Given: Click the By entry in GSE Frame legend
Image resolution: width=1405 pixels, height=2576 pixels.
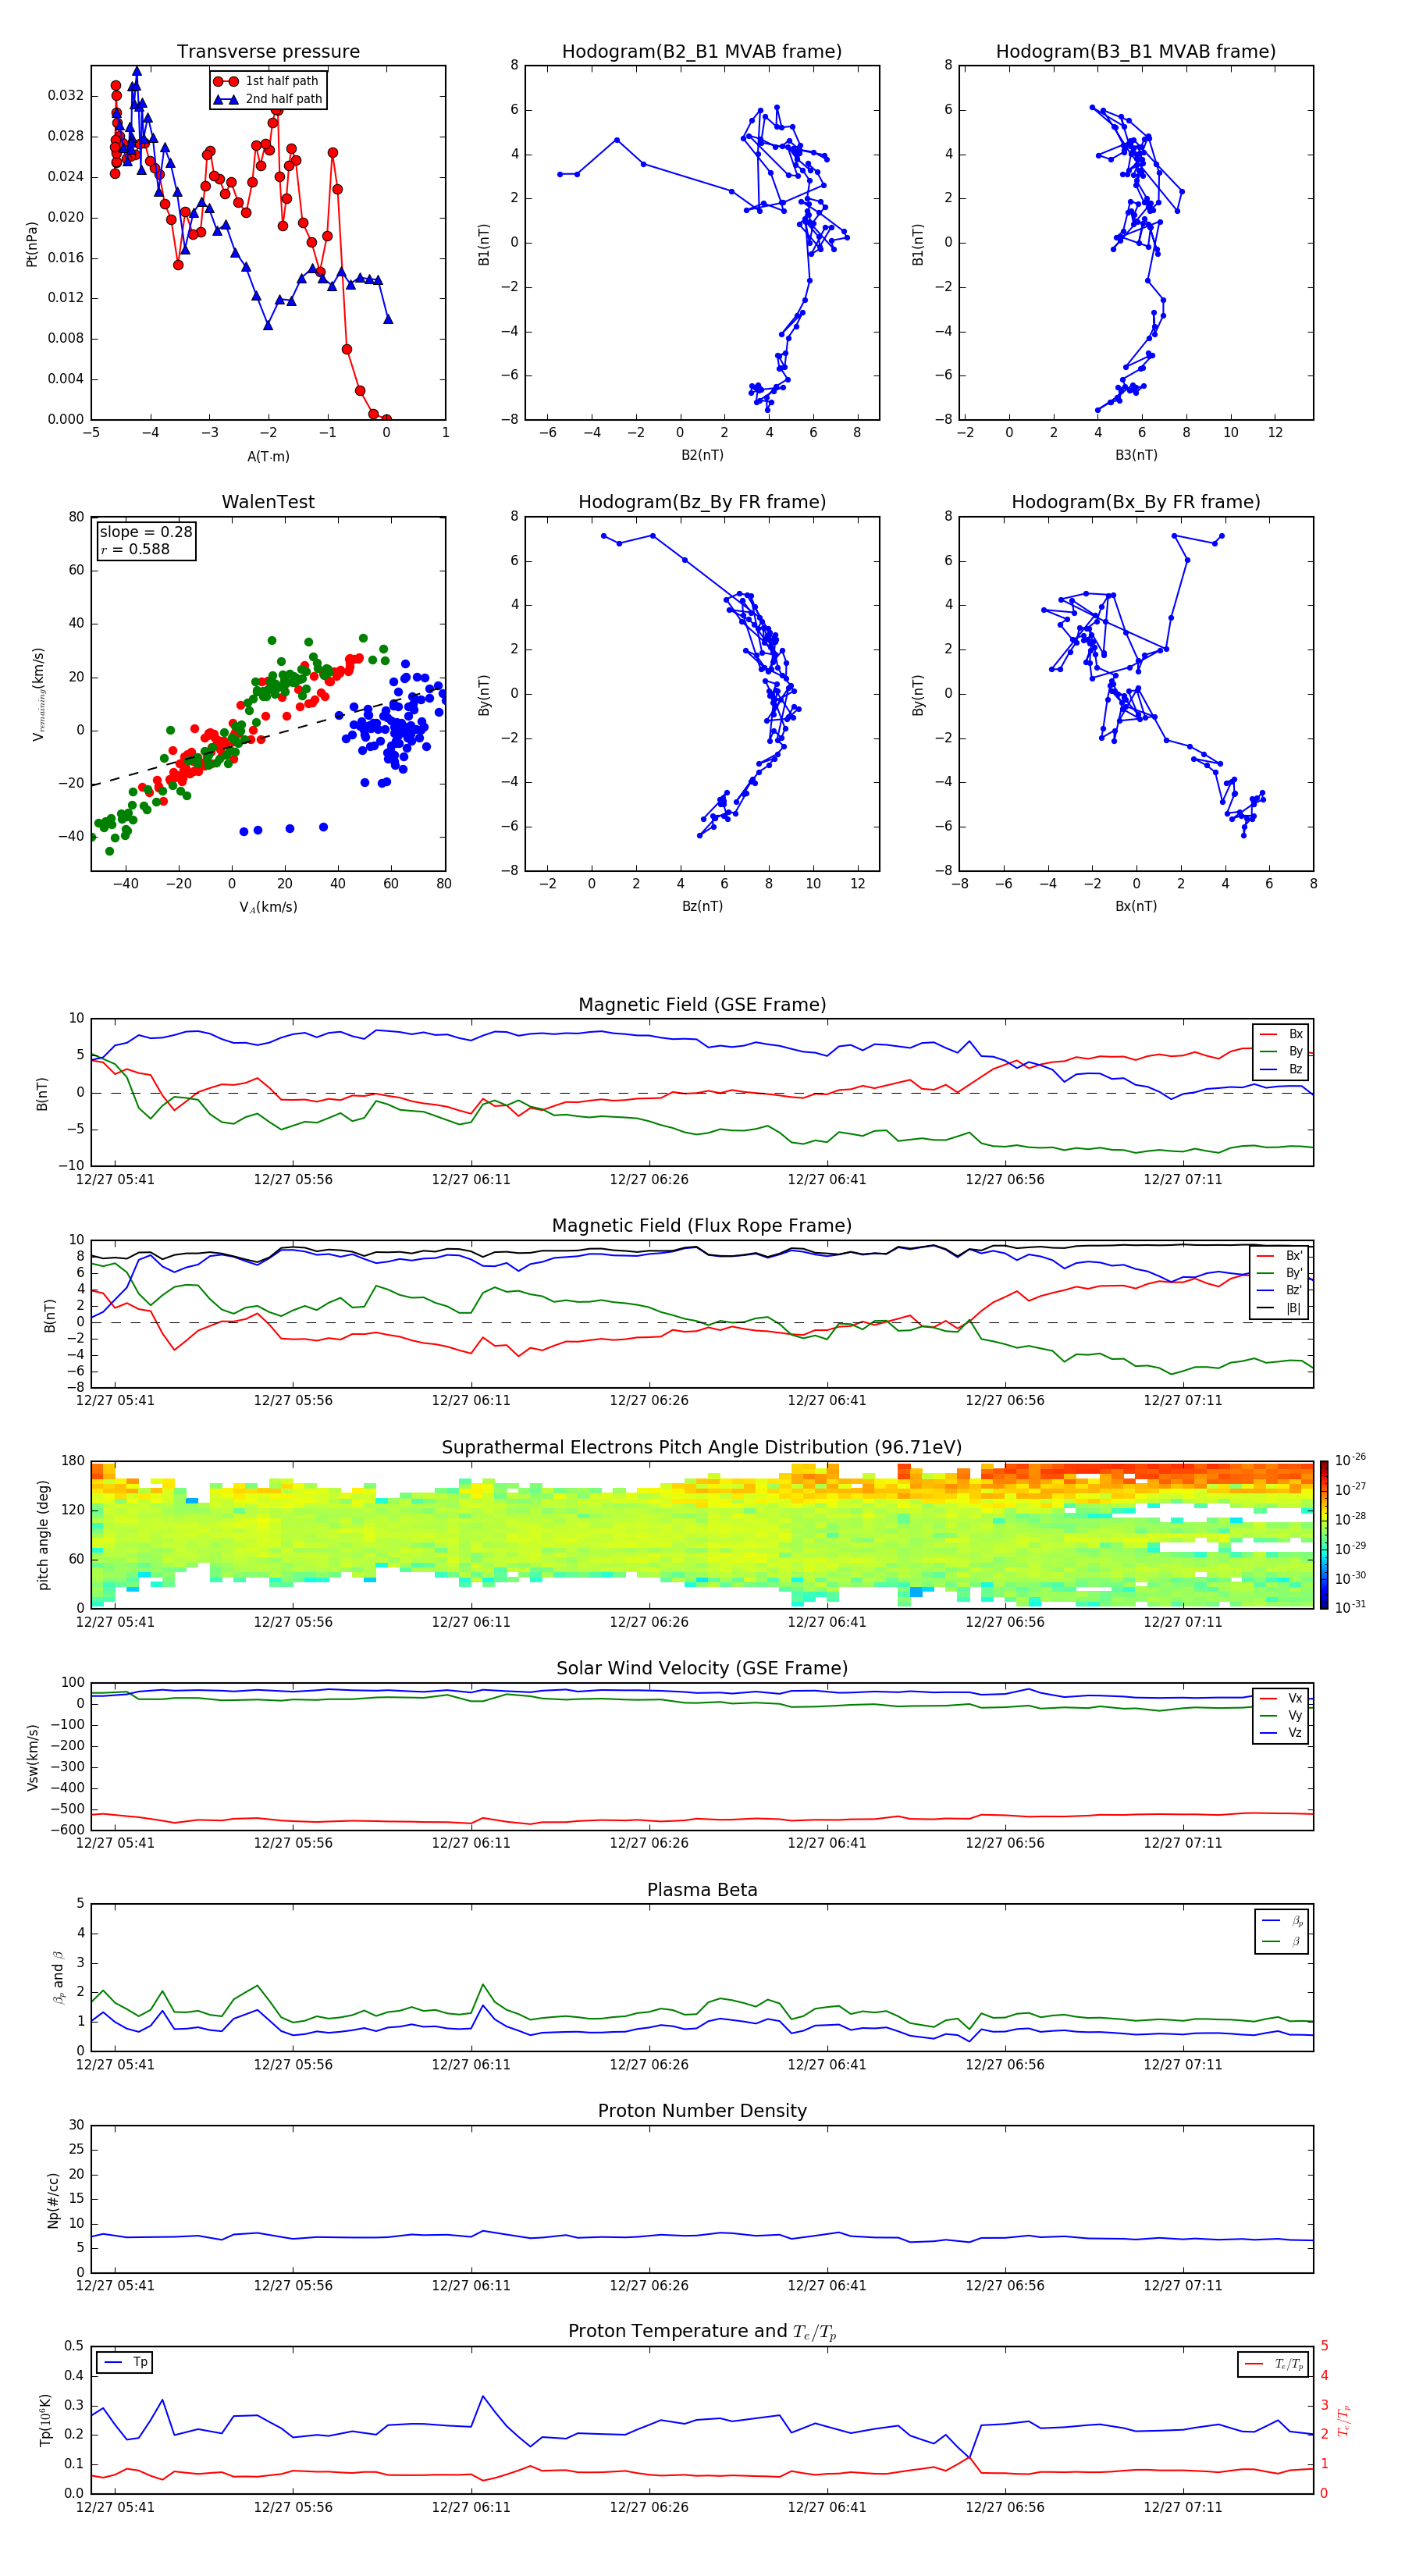Looking at the screenshot, I should pyautogui.click(x=1281, y=1051).
